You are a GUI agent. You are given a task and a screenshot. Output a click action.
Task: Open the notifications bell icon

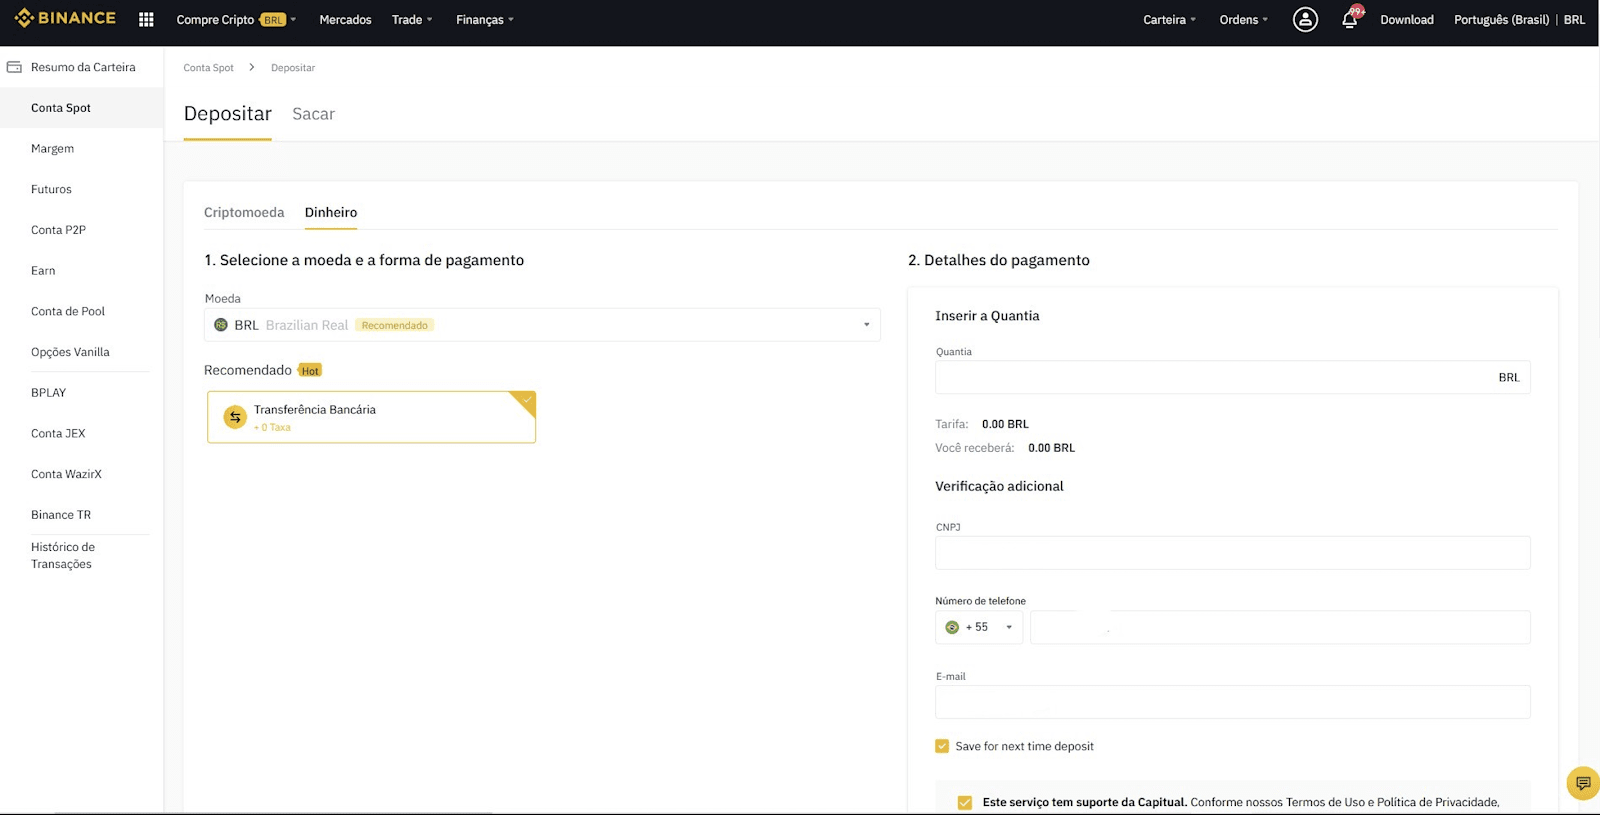click(x=1350, y=19)
